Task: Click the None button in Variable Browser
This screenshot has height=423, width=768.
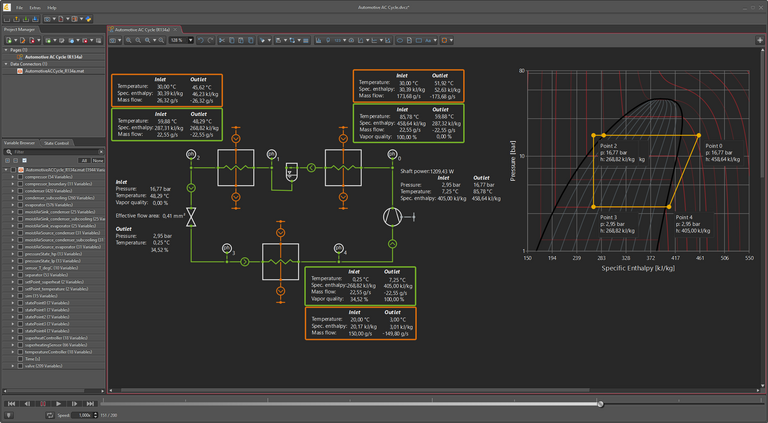Action: [x=97, y=160]
